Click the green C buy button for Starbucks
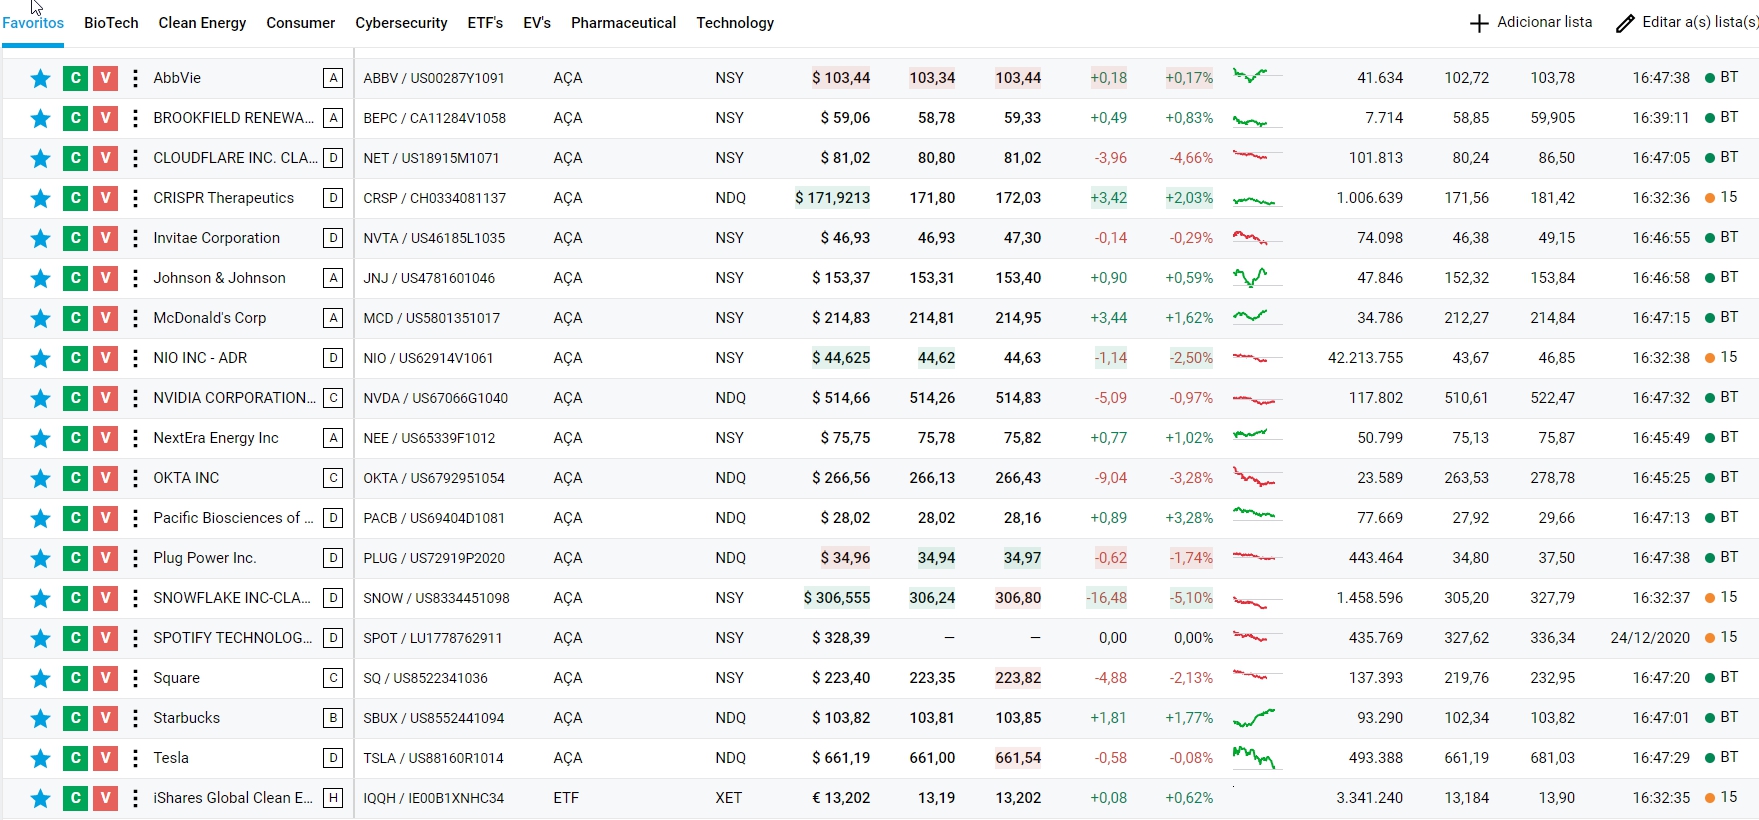1759x820 pixels. [75, 718]
